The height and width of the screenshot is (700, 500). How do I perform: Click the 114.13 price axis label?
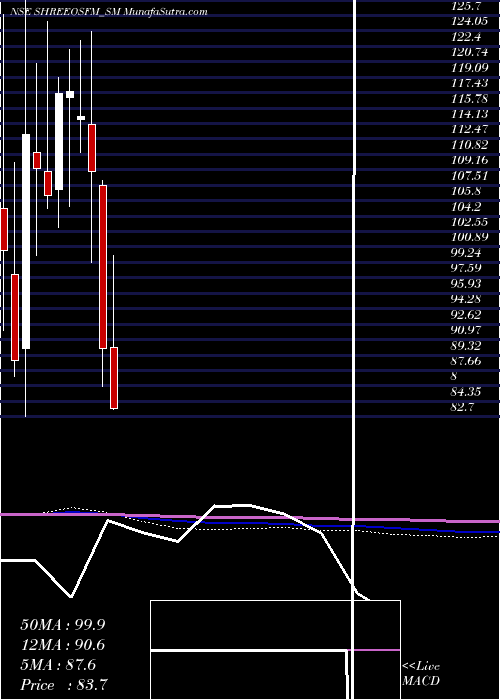click(470, 114)
